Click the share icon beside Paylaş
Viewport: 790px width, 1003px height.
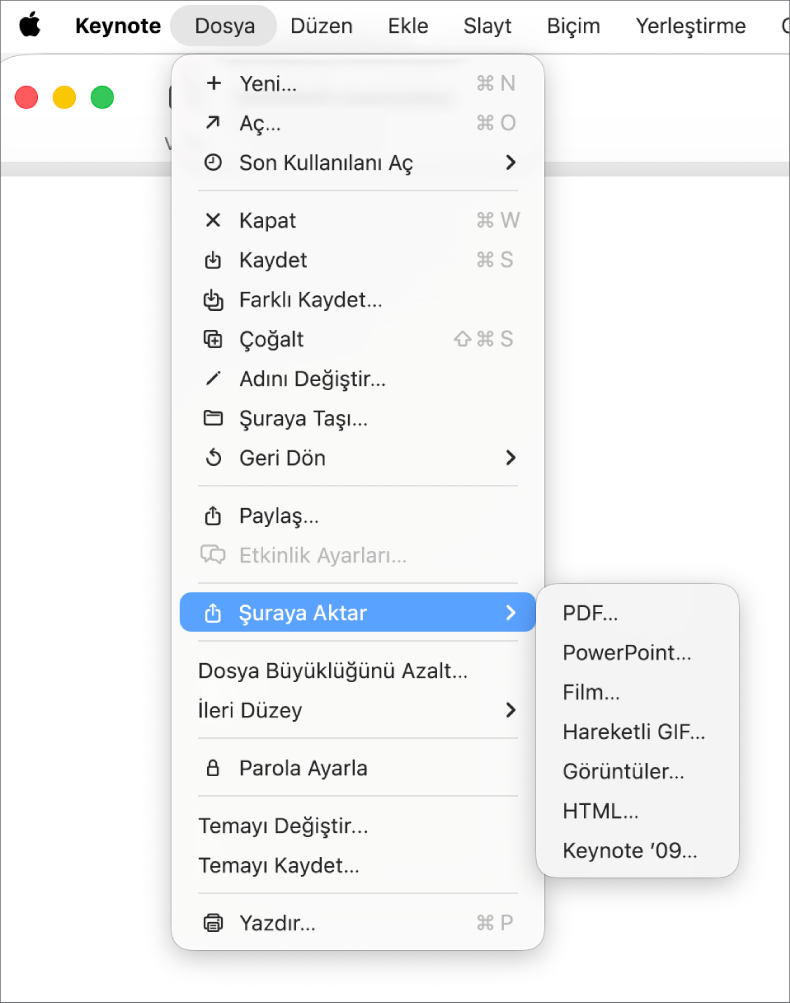pos(213,516)
